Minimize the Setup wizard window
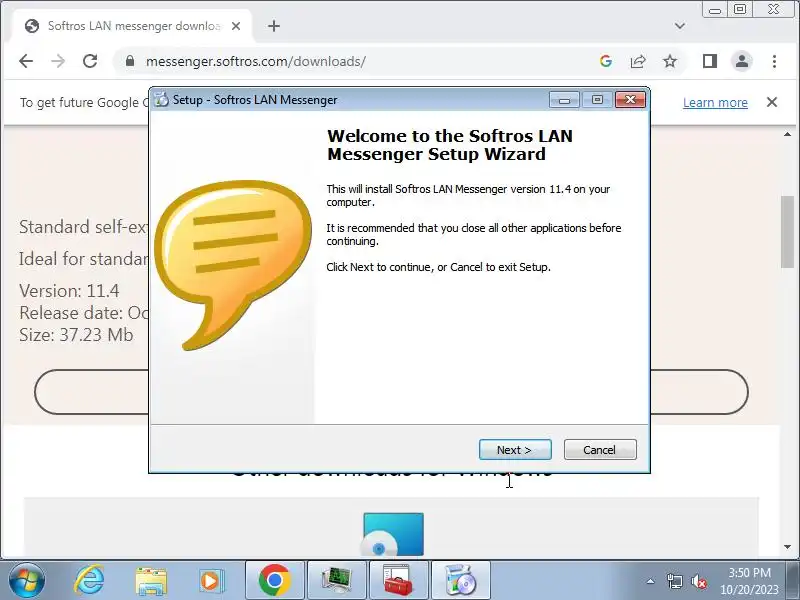 [564, 100]
